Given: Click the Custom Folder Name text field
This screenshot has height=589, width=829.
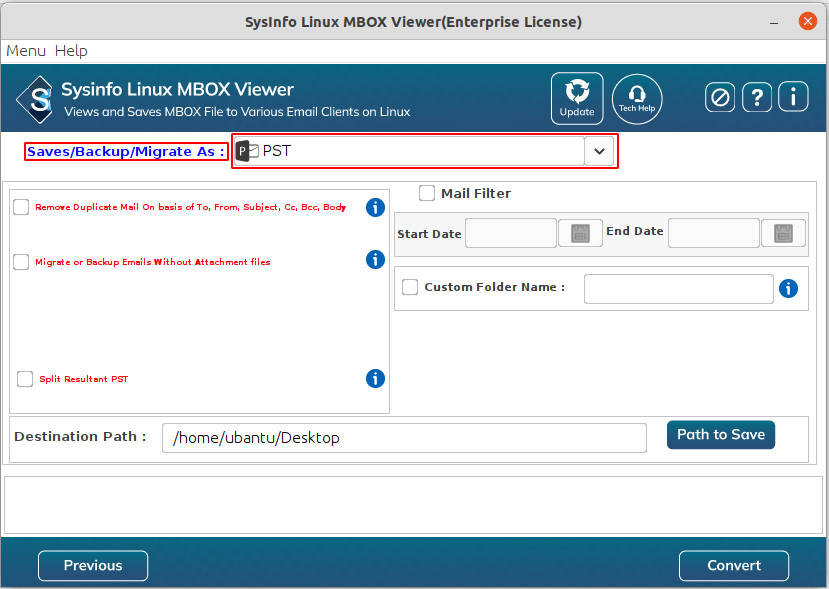Looking at the screenshot, I should pos(679,289).
